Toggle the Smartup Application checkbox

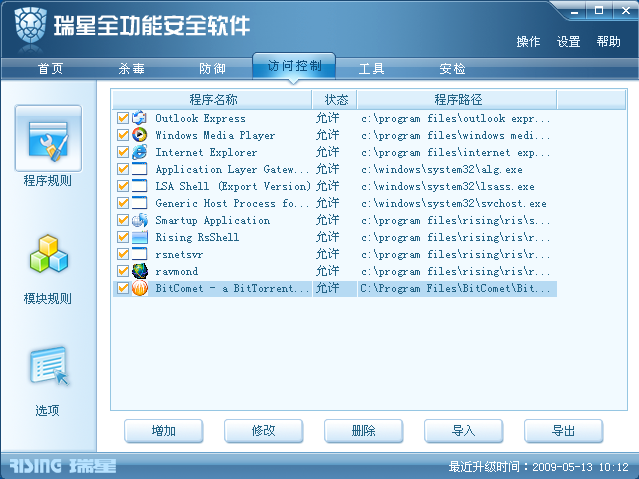123,220
